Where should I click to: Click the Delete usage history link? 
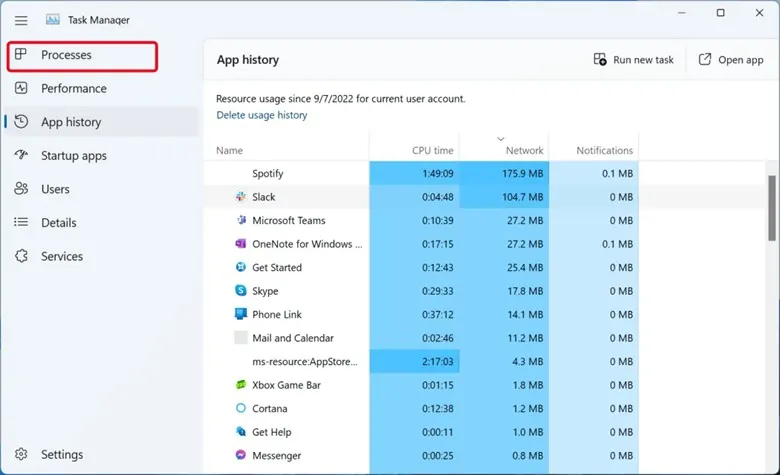[262, 115]
